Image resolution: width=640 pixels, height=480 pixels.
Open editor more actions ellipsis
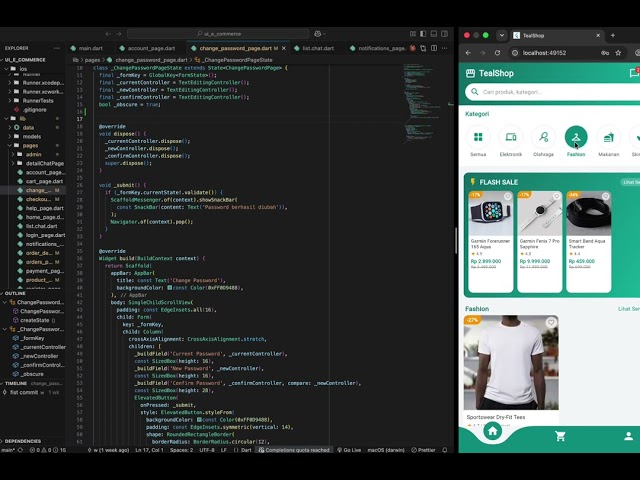(x=444, y=48)
